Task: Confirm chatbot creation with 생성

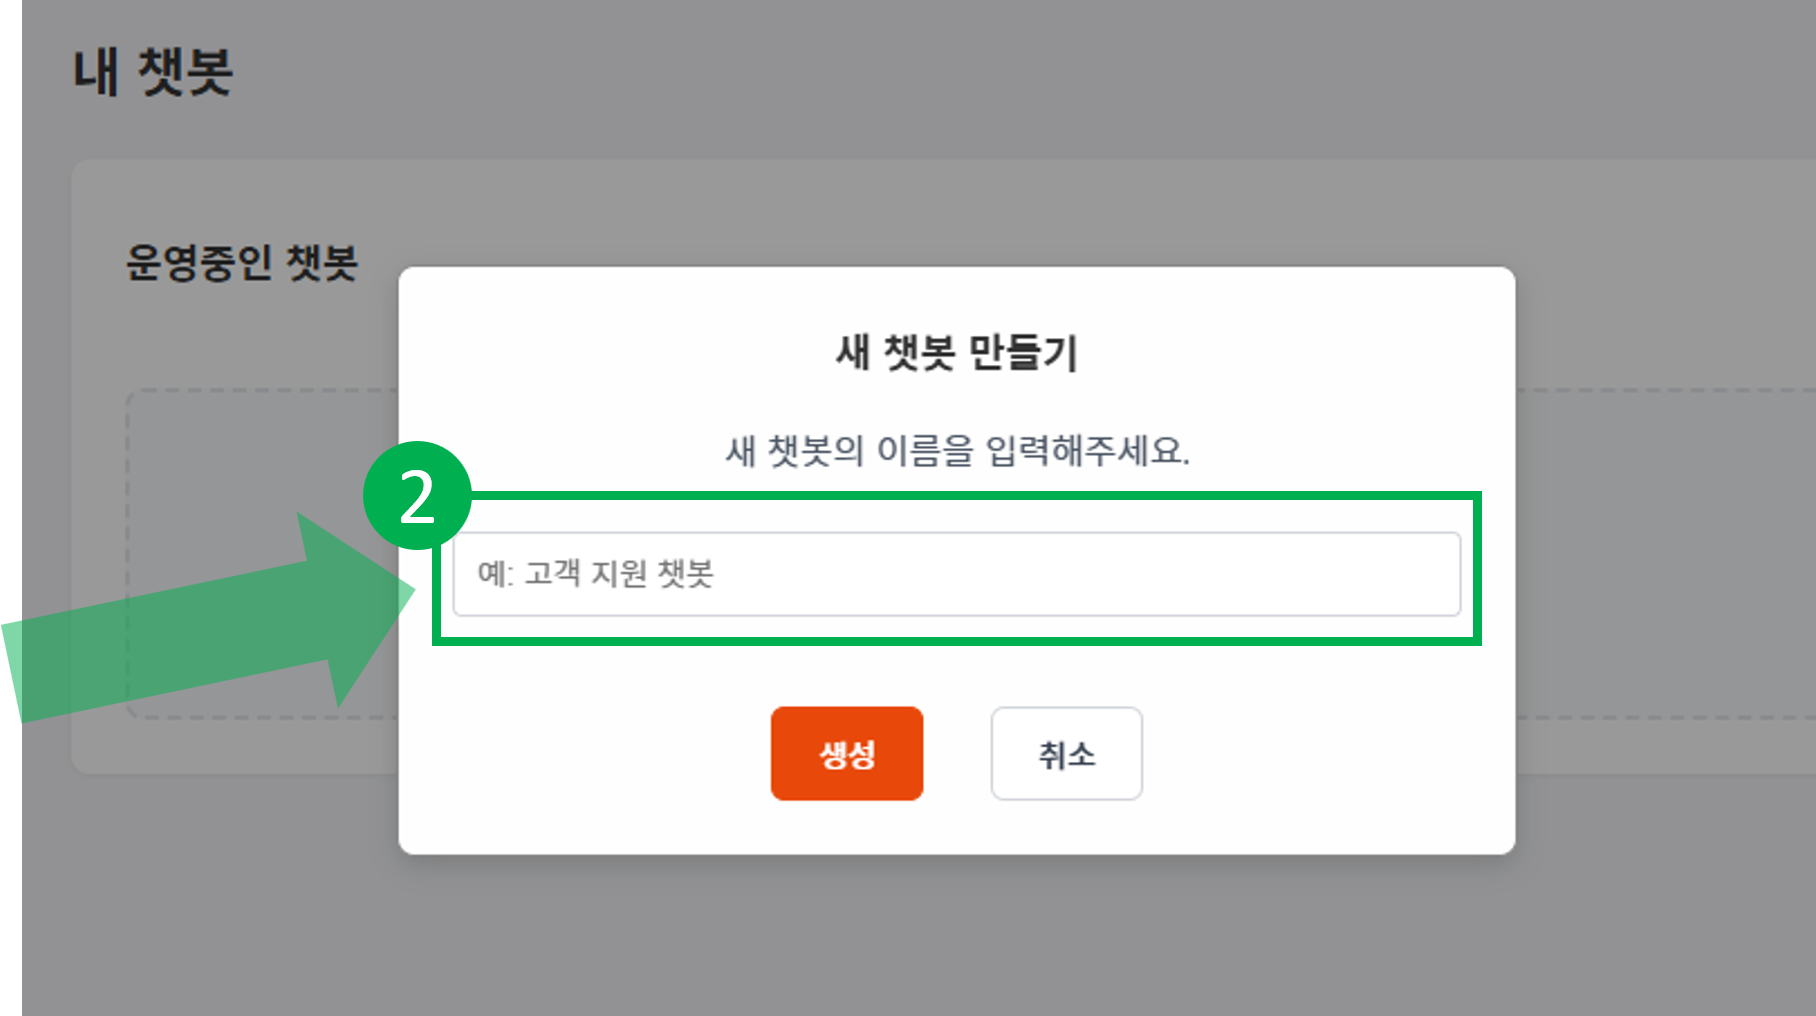Action: [x=846, y=754]
